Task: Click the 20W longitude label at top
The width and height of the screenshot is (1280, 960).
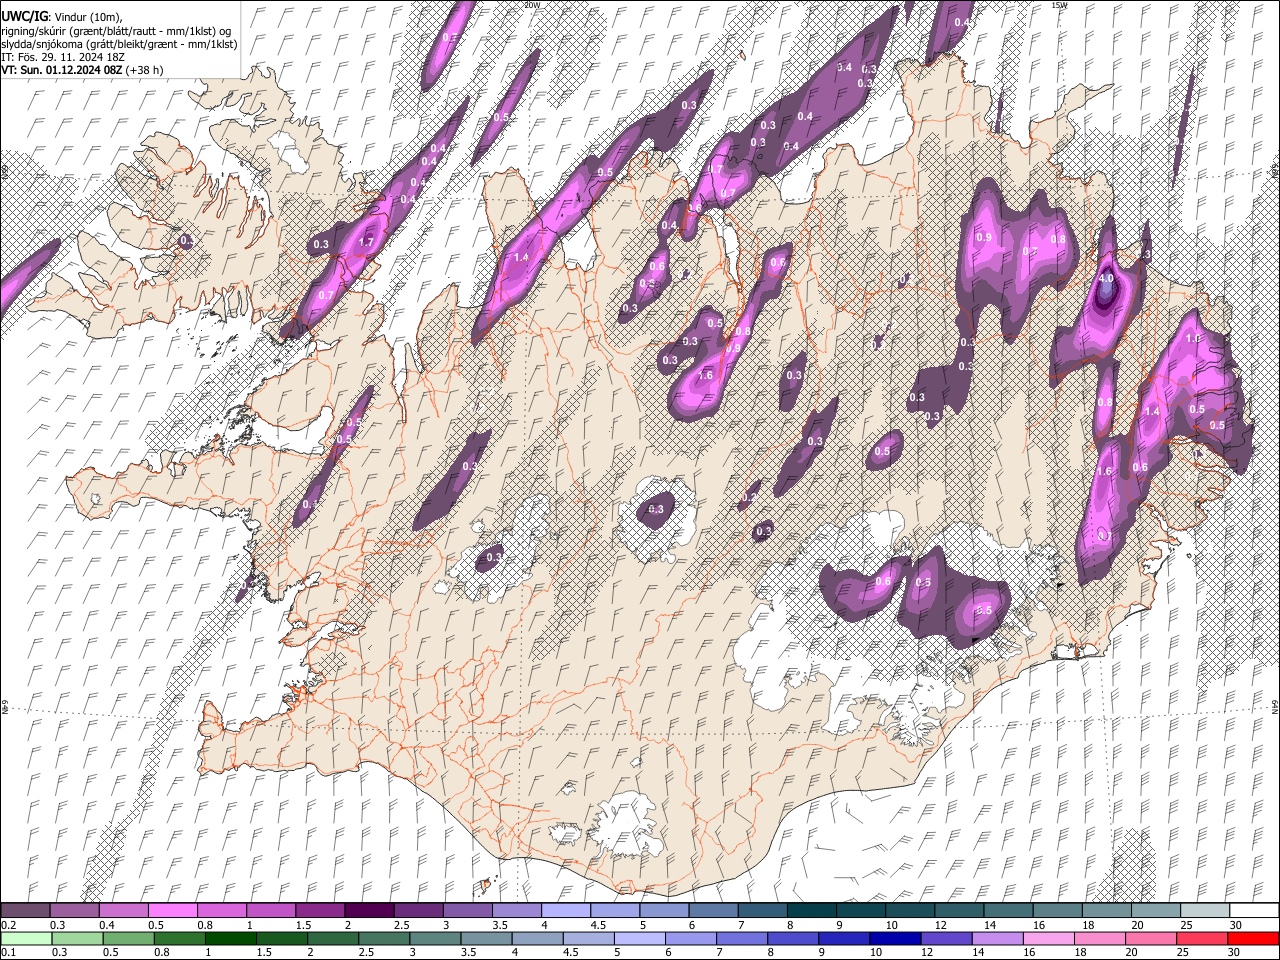Action: tap(532, 5)
